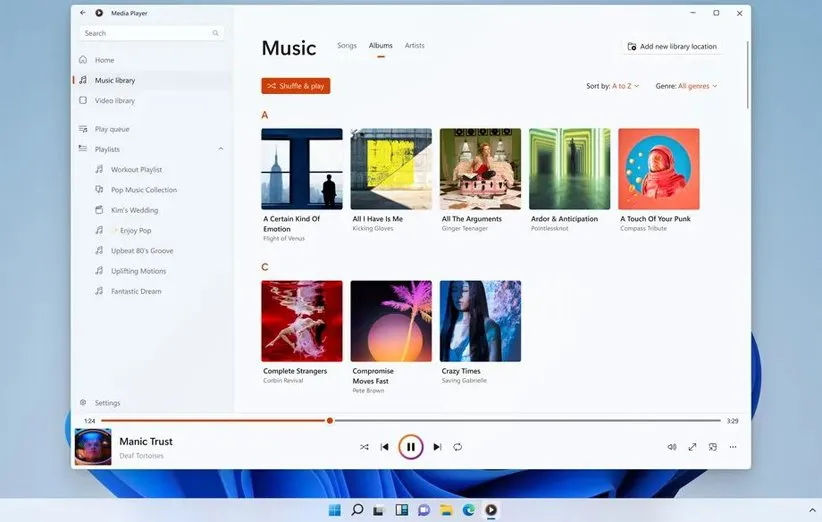
Task: Open Microsoft Edge from taskbar
Action: click(469, 510)
